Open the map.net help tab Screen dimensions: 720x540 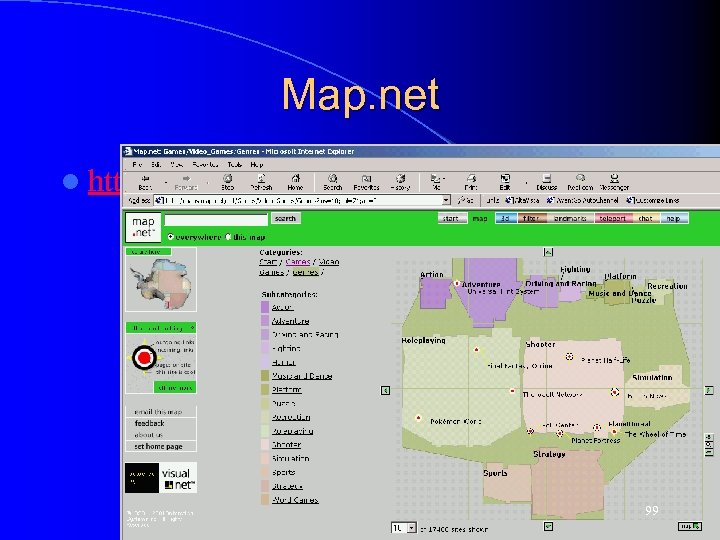coord(674,219)
